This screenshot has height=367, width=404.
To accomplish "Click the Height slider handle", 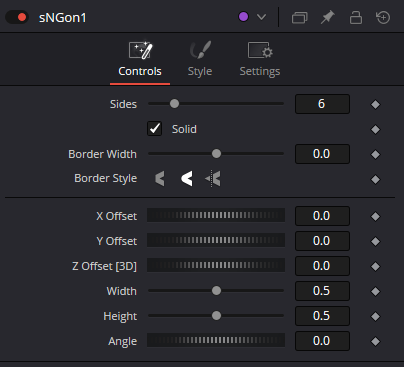I will click(x=216, y=315).
